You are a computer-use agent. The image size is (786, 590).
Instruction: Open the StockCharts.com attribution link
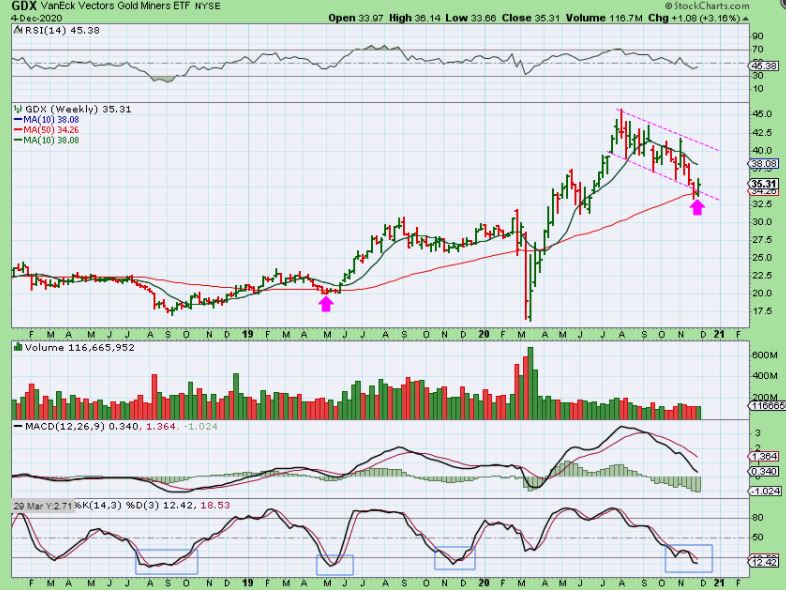(x=707, y=6)
